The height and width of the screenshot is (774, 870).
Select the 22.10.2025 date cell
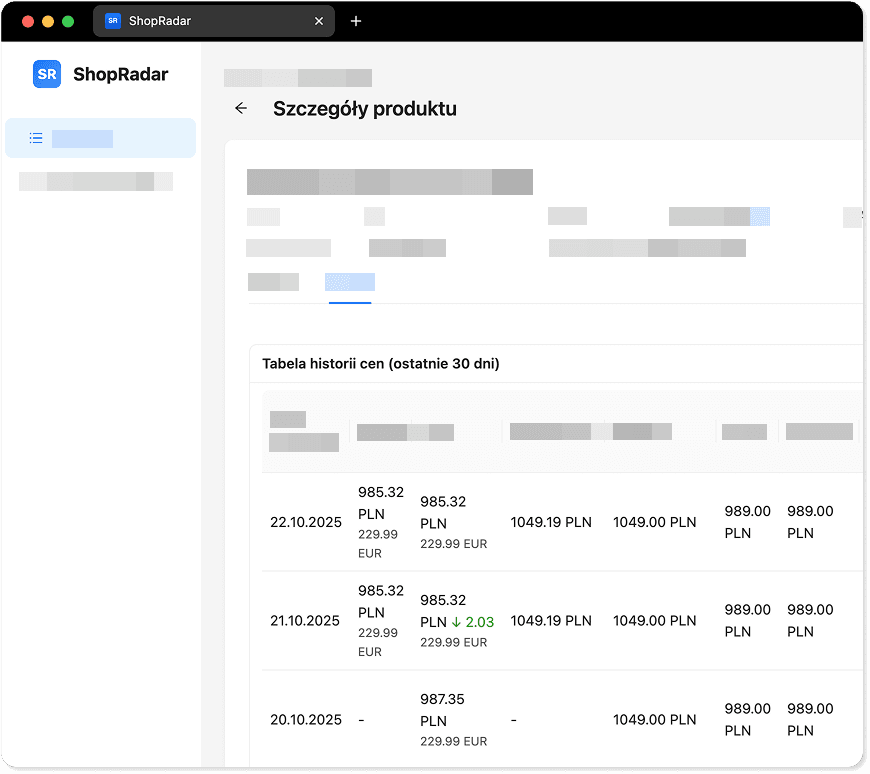[306, 522]
